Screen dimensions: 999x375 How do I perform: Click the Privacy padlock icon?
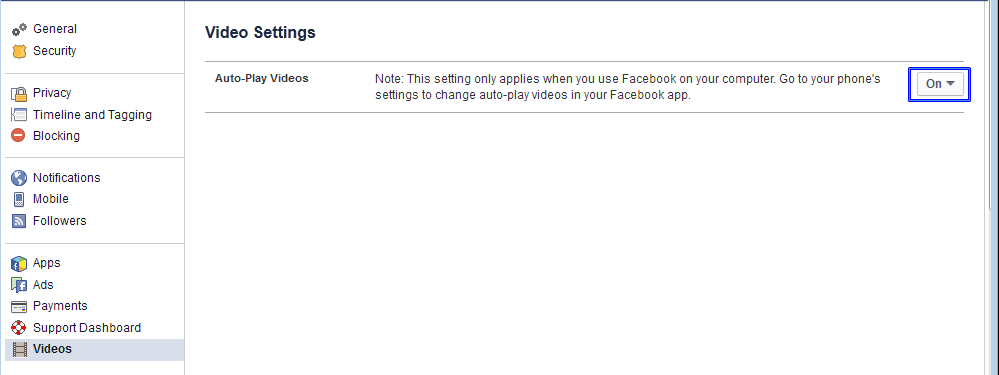[x=19, y=94]
